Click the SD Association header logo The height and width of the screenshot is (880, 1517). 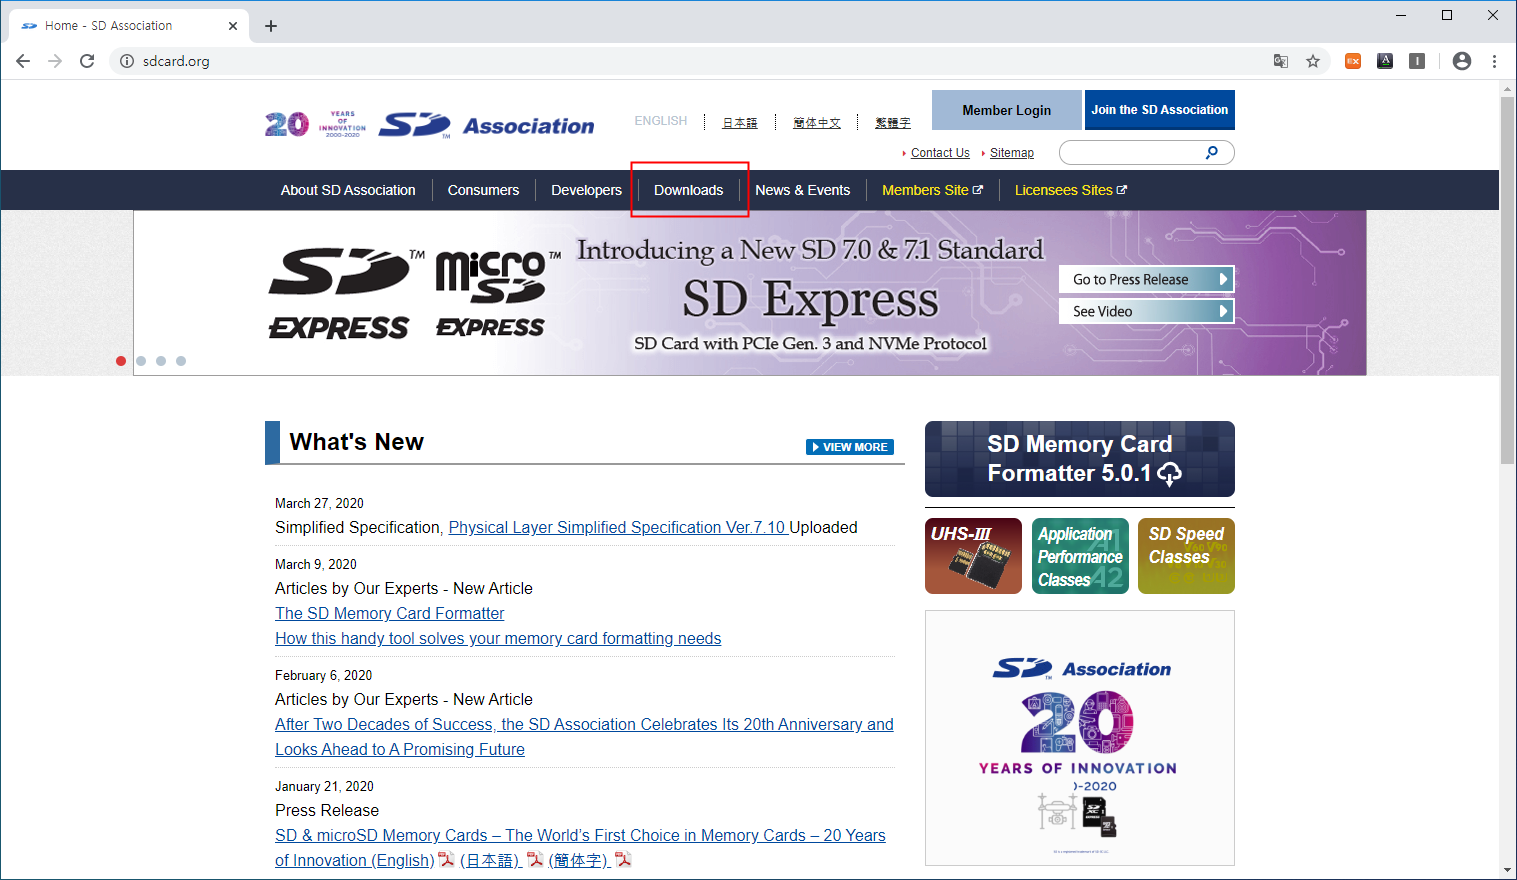click(x=487, y=125)
